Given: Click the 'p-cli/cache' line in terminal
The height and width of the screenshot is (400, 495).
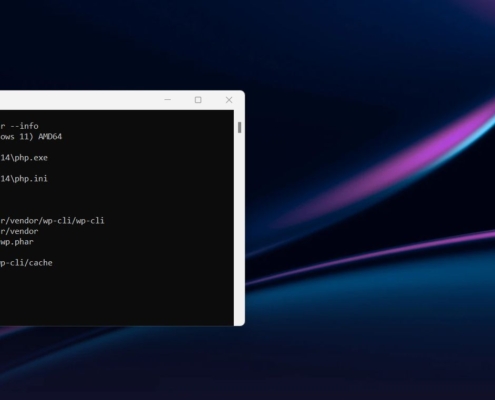Looking at the screenshot, I should 26,263.
